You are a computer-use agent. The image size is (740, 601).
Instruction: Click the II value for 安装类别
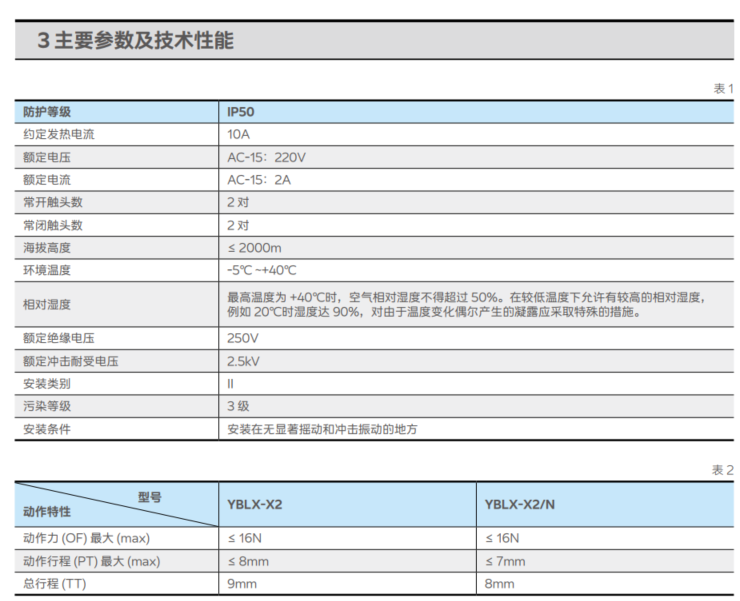[230, 384]
